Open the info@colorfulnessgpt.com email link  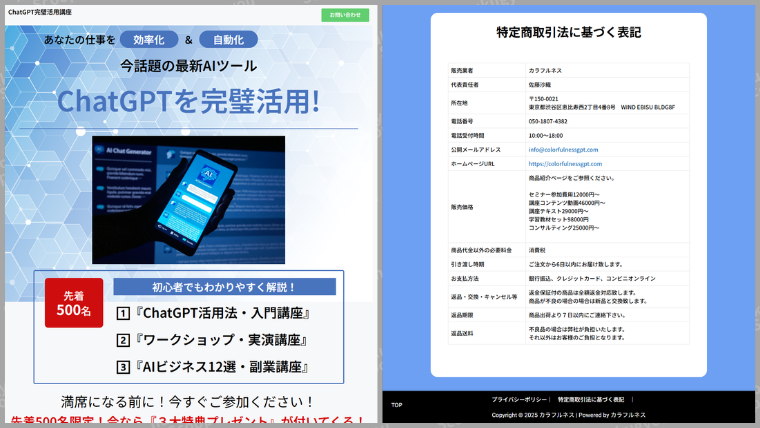(x=564, y=149)
